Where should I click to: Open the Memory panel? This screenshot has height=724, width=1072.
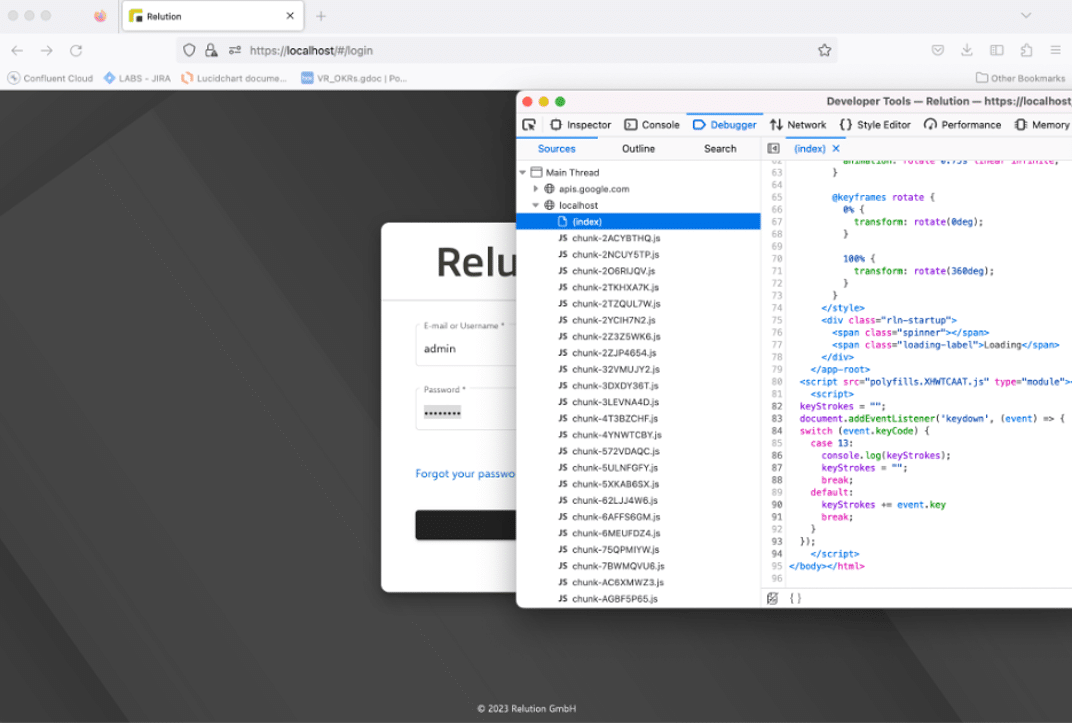coord(1042,124)
